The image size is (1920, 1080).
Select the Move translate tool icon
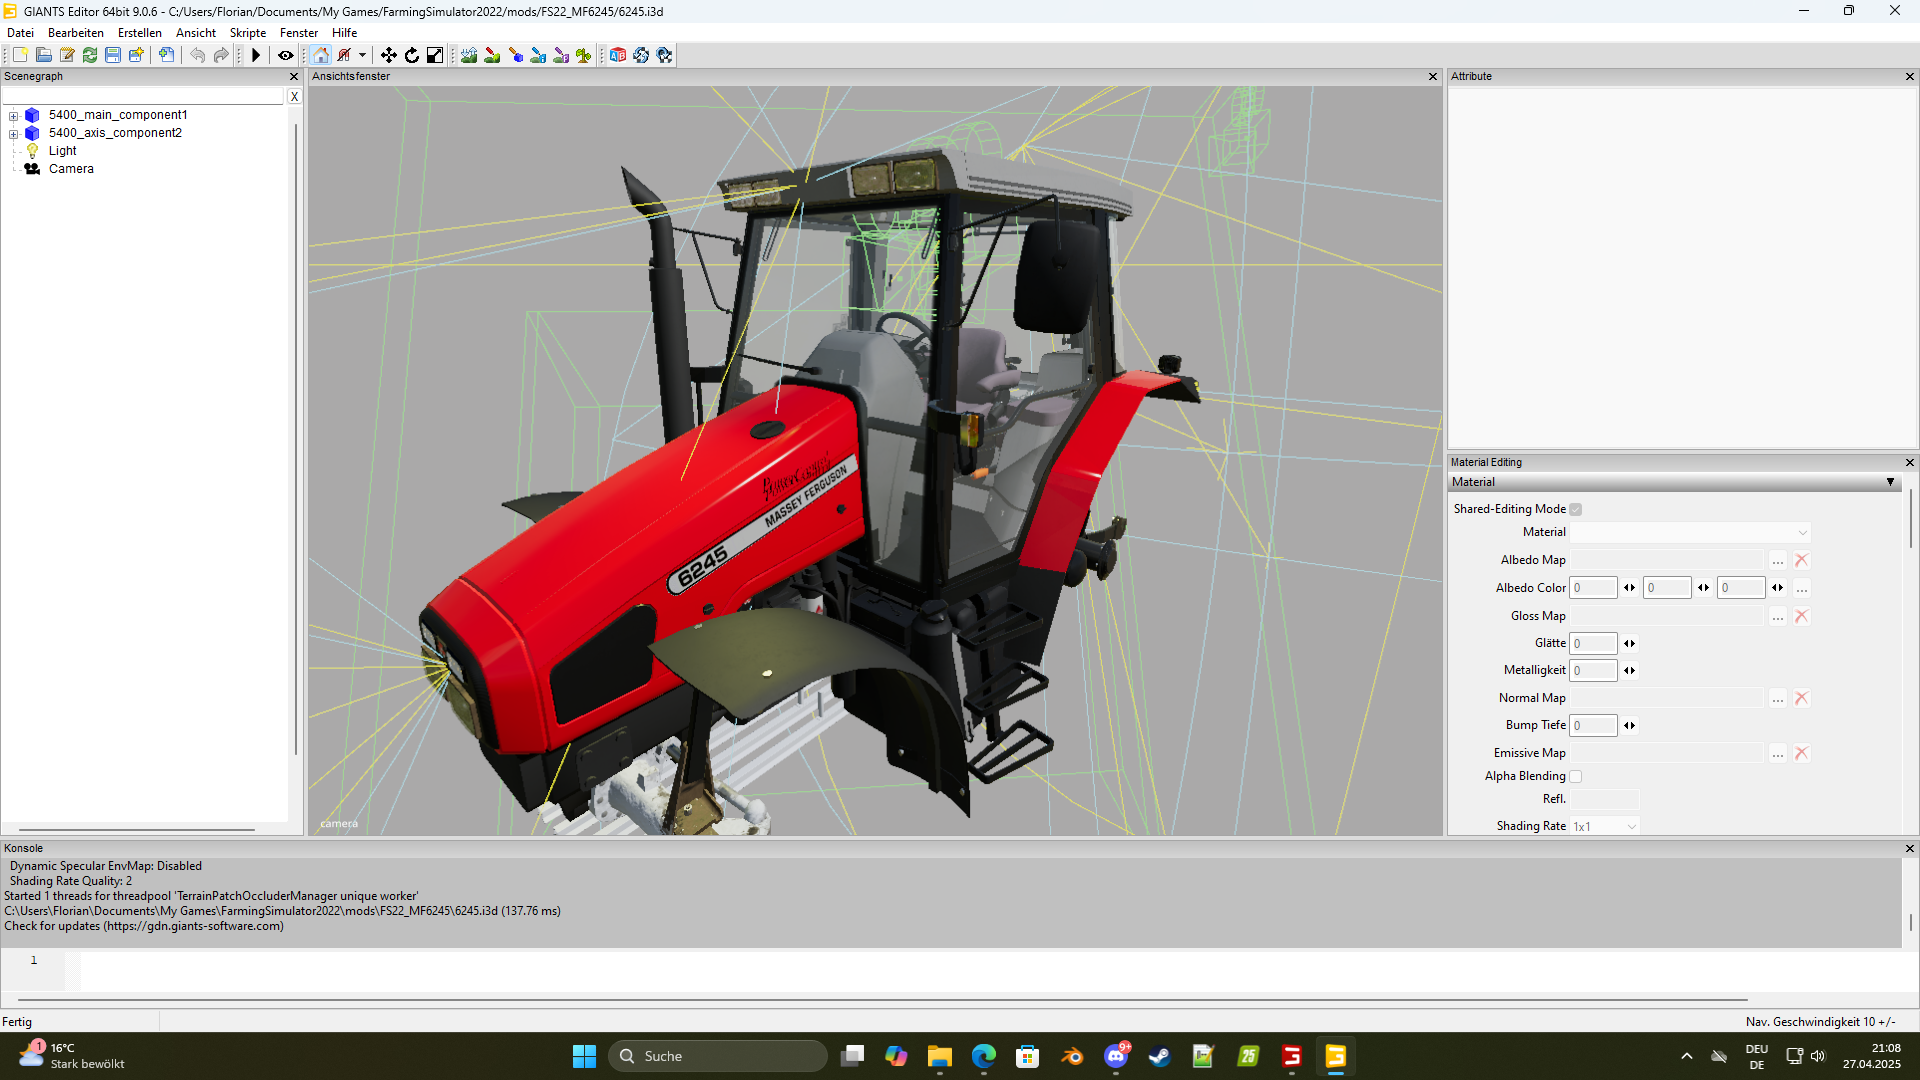click(x=389, y=55)
